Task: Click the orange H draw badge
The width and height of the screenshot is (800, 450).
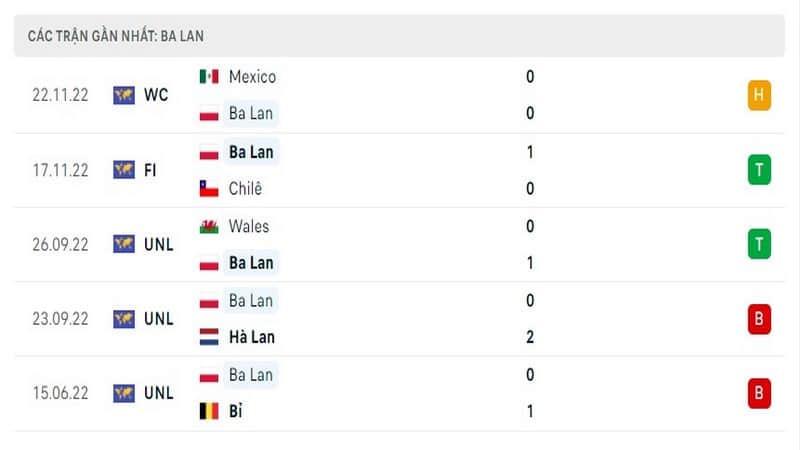Action: (x=759, y=95)
